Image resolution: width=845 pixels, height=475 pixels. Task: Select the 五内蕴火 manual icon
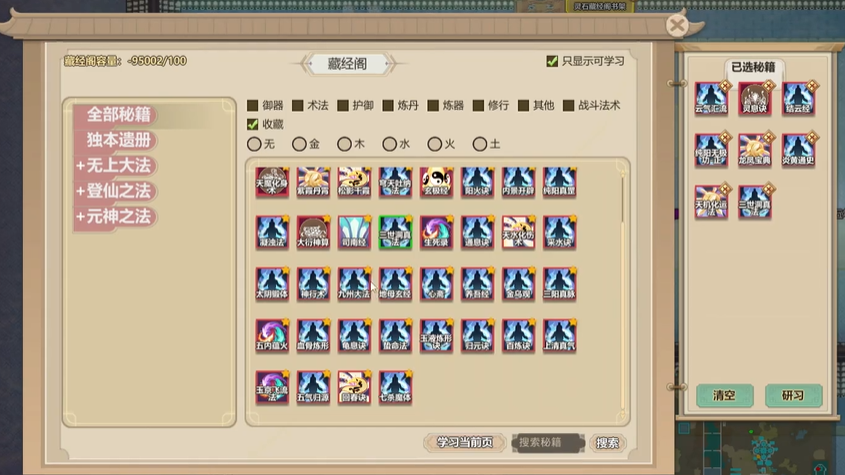pyautogui.click(x=272, y=335)
